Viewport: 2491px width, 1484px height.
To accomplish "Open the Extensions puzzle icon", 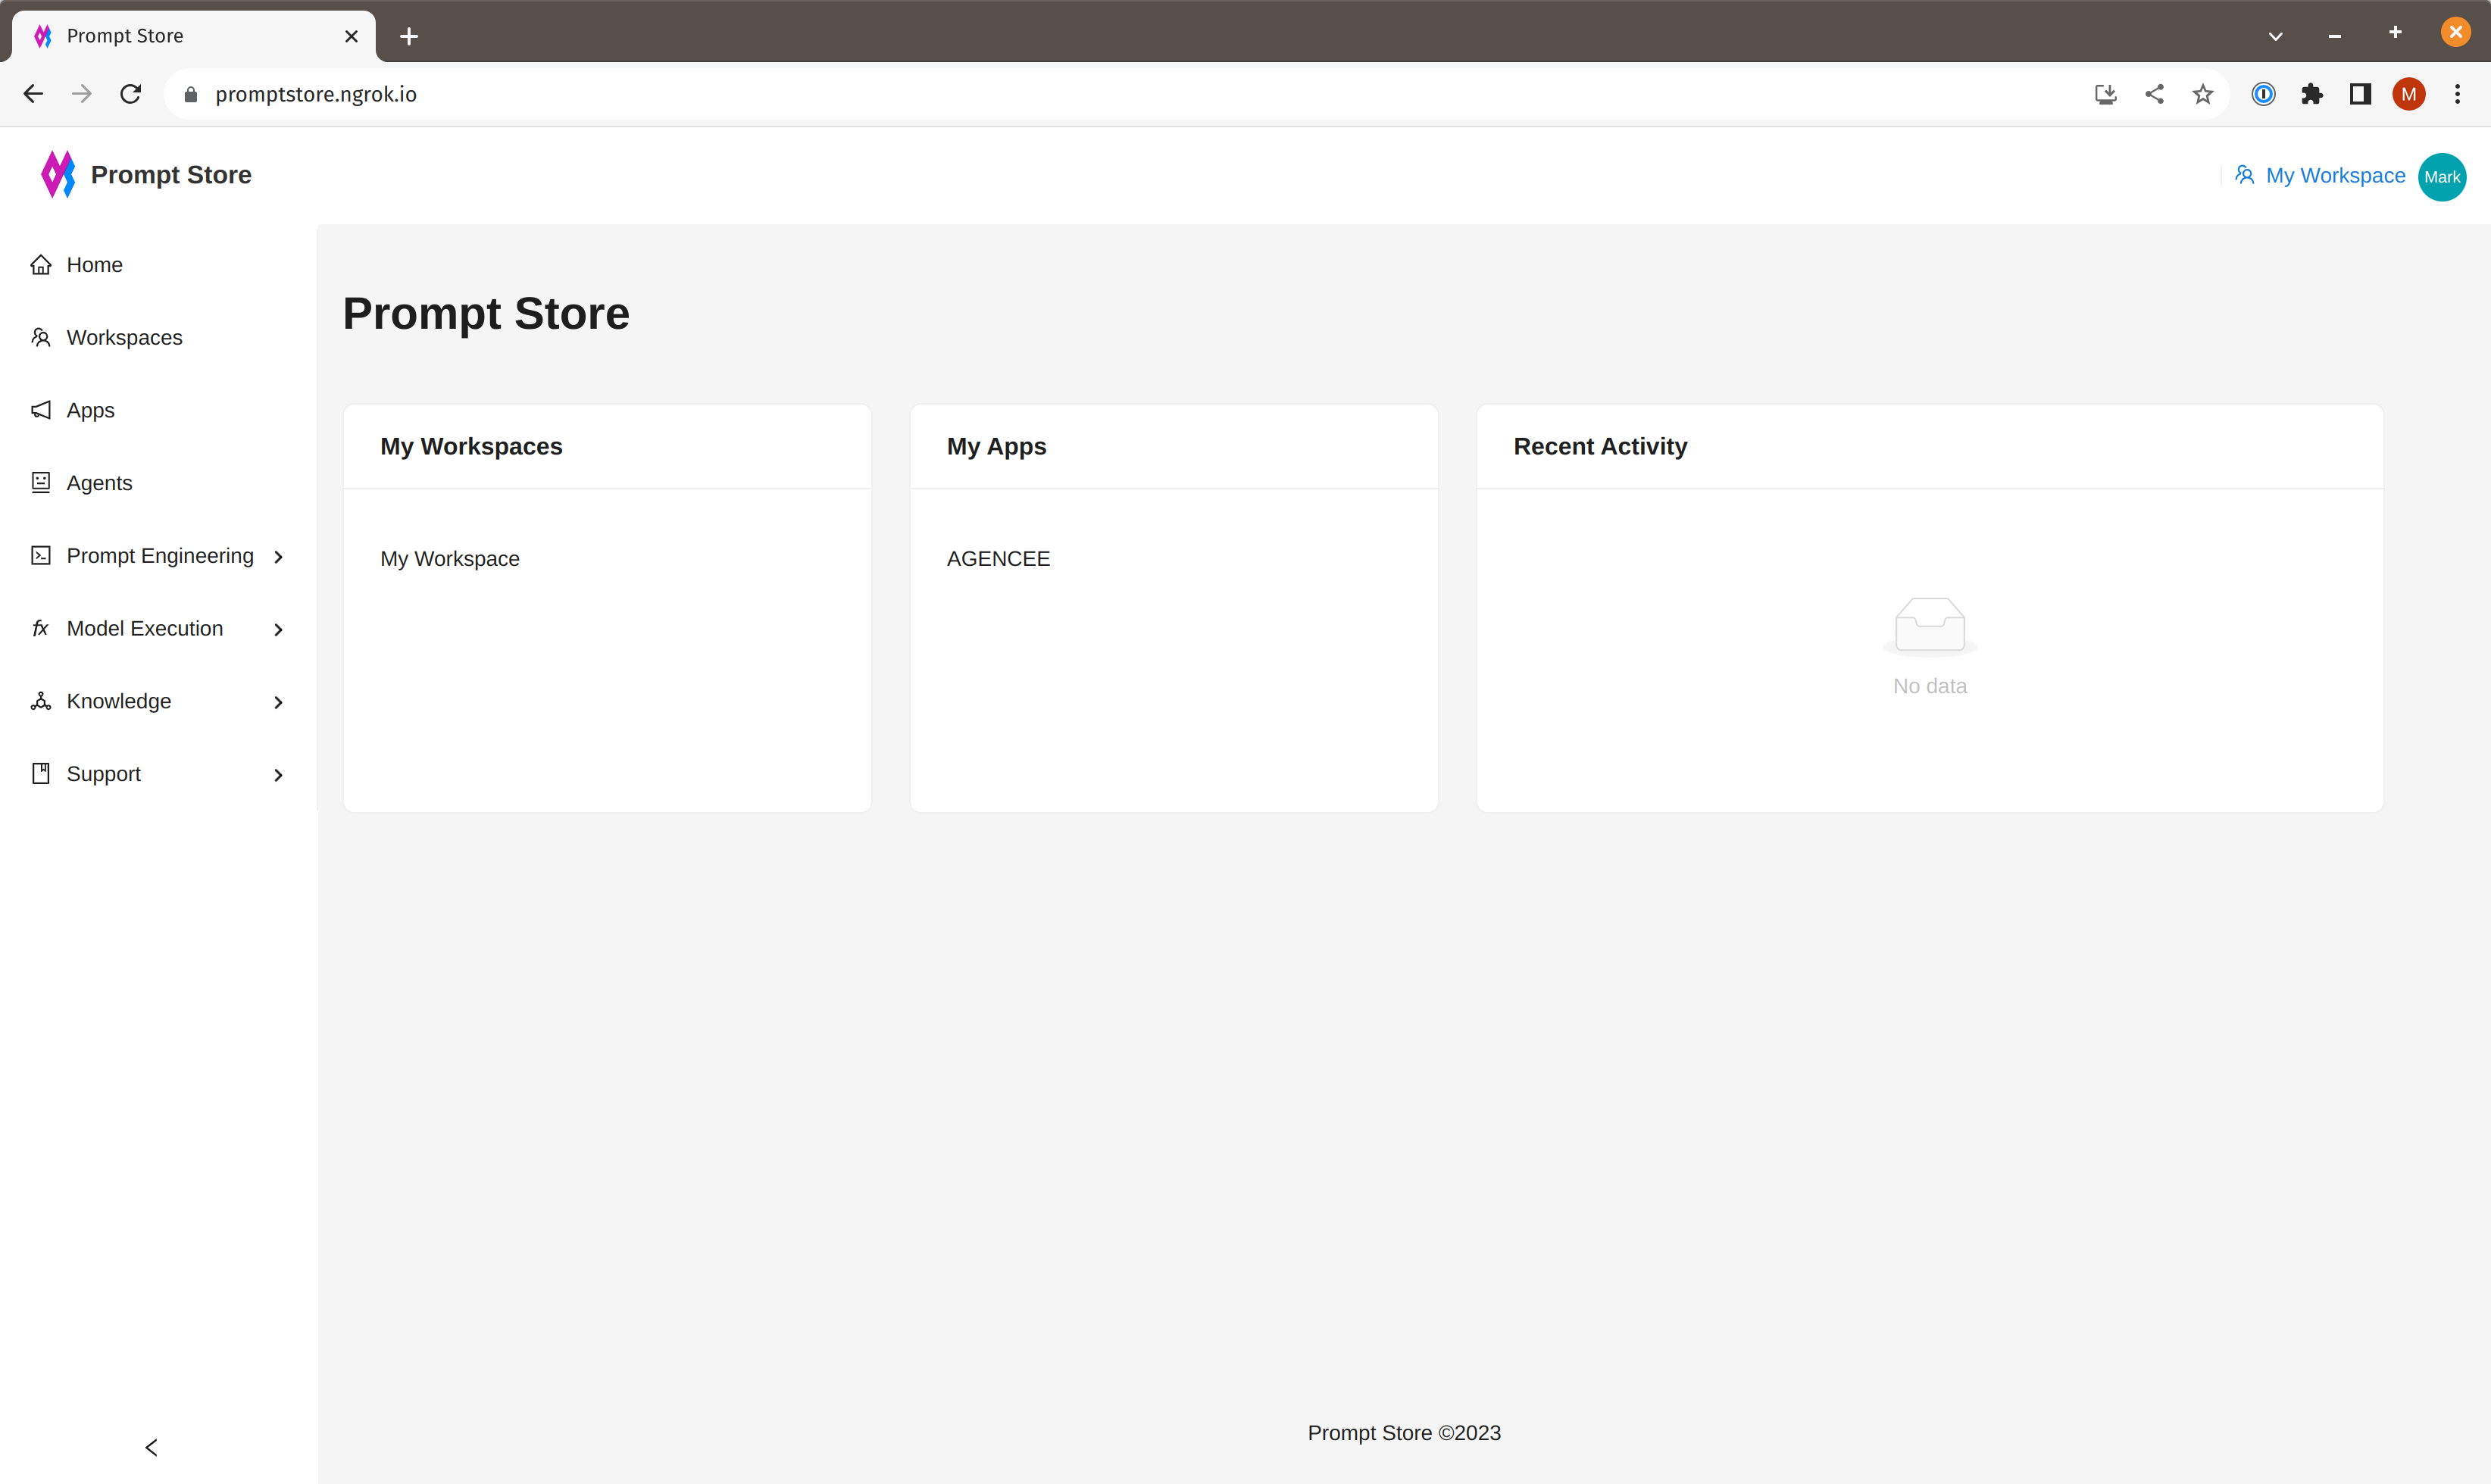I will pyautogui.click(x=2312, y=94).
